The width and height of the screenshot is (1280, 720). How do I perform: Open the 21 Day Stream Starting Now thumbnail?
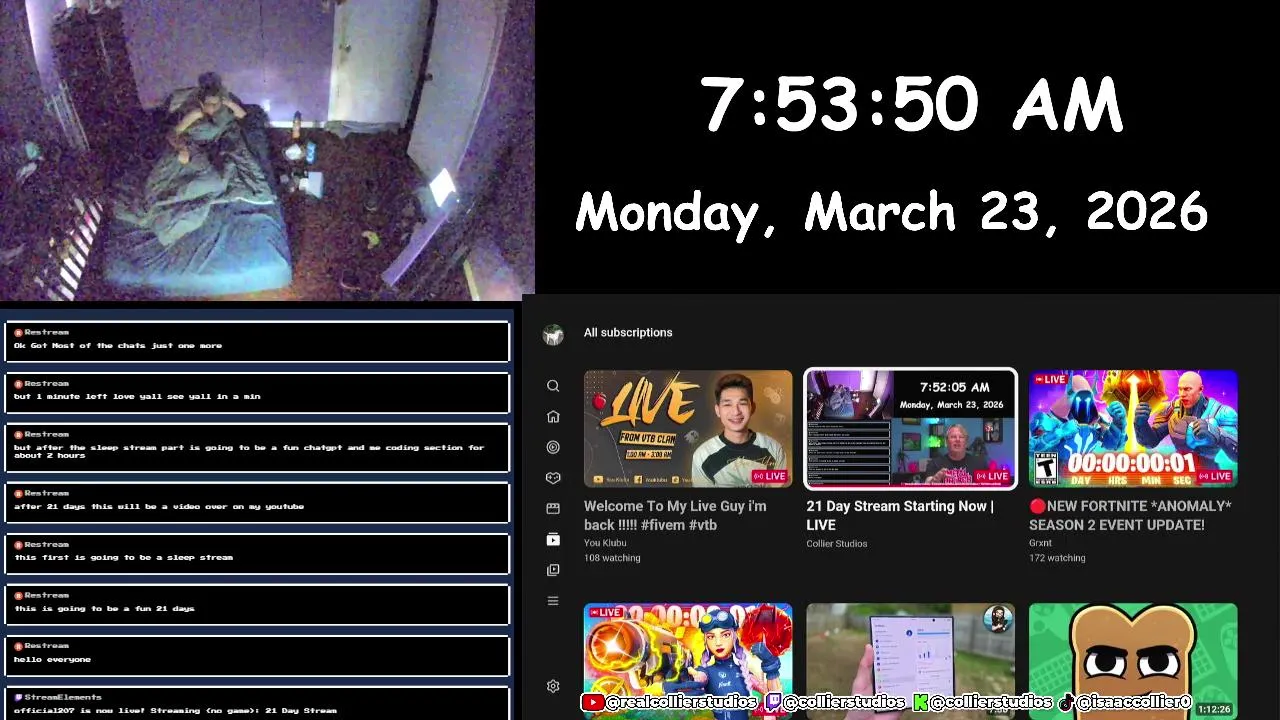pos(910,429)
